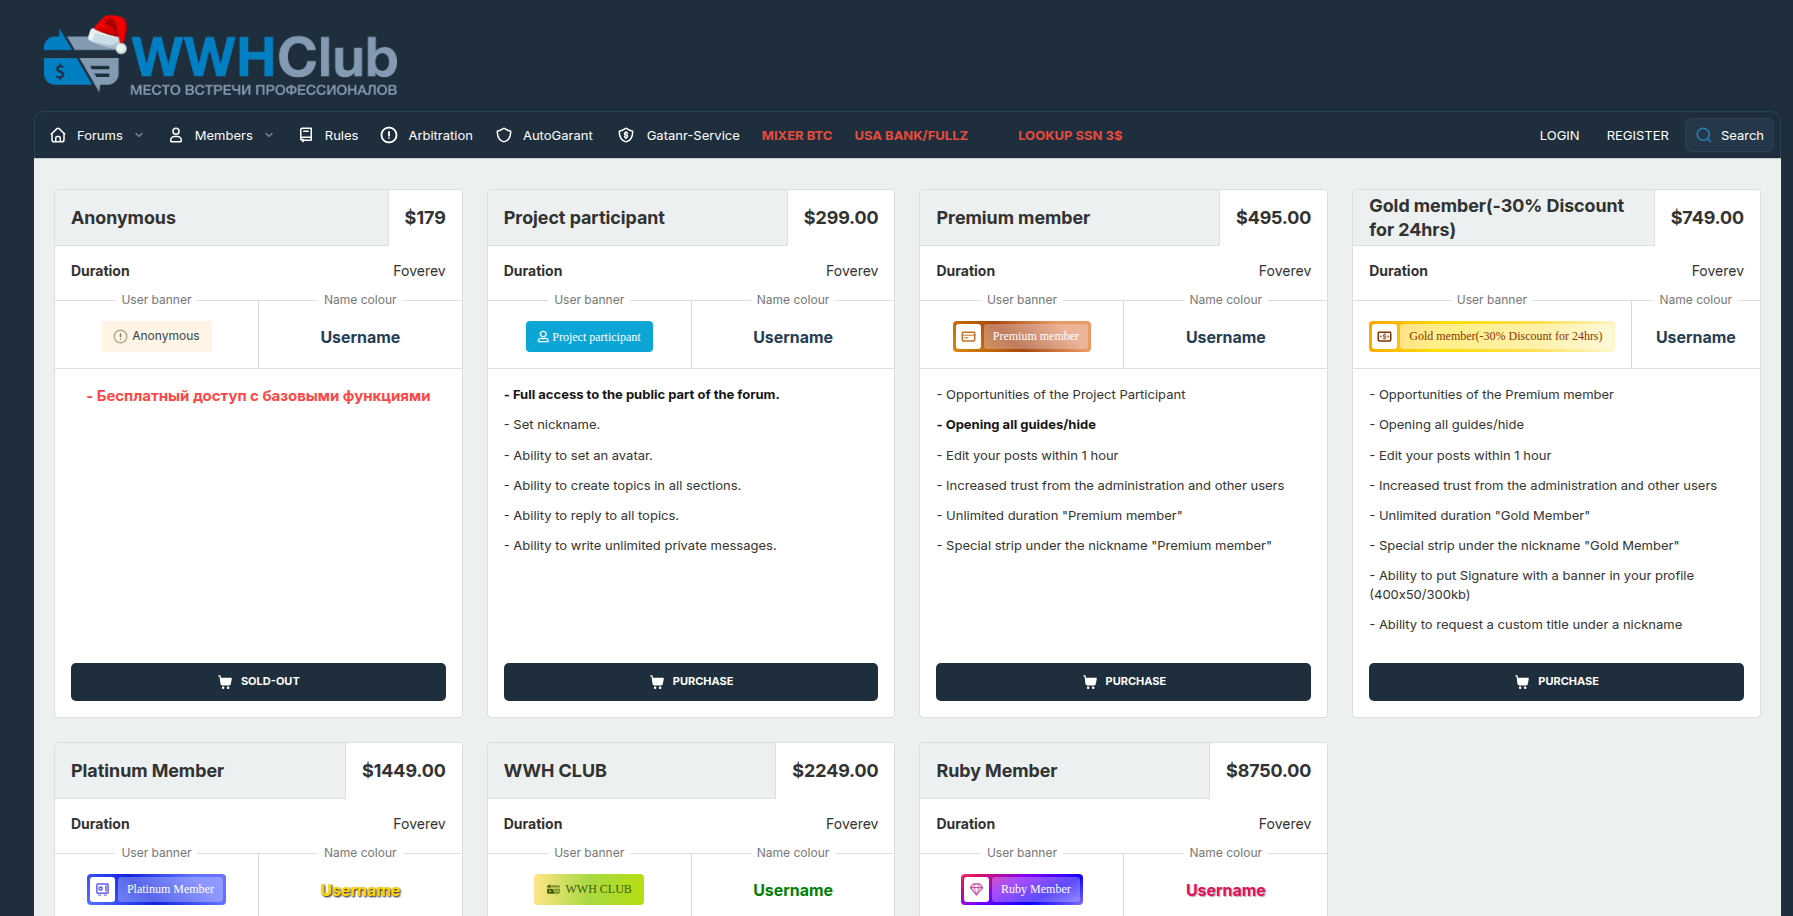
Task: Open the MIXER BTC nav item
Action: (797, 135)
